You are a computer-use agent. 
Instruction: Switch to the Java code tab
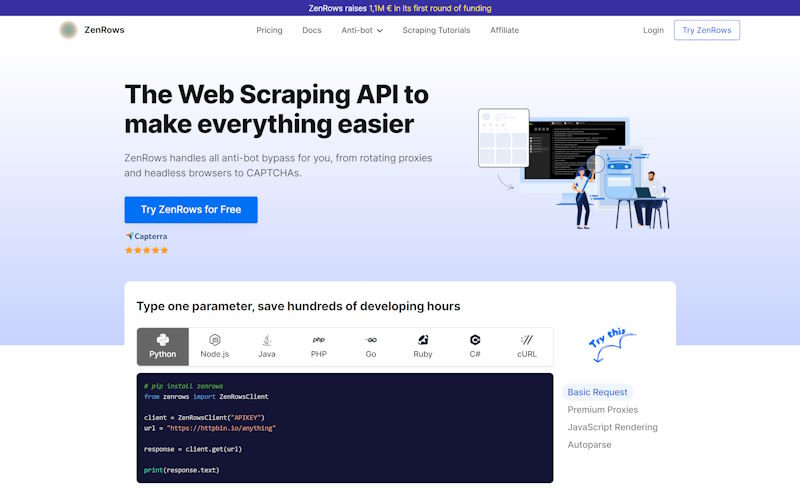click(x=267, y=347)
